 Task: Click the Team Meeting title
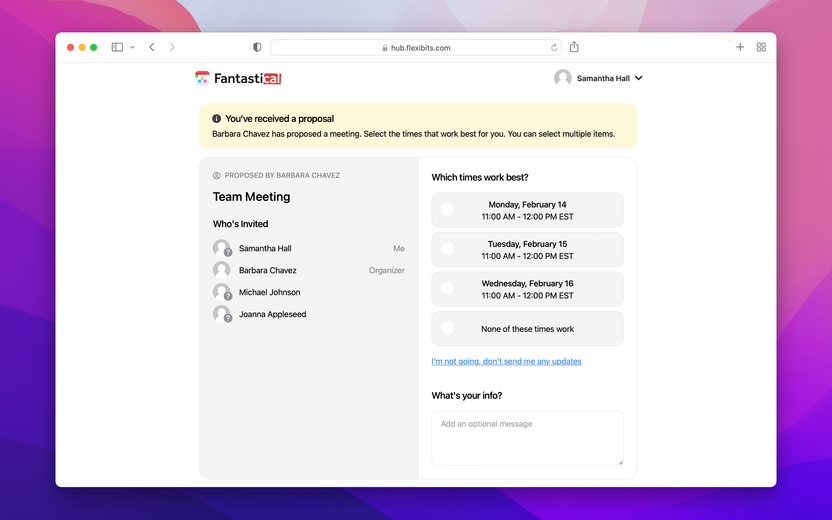pos(252,197)
